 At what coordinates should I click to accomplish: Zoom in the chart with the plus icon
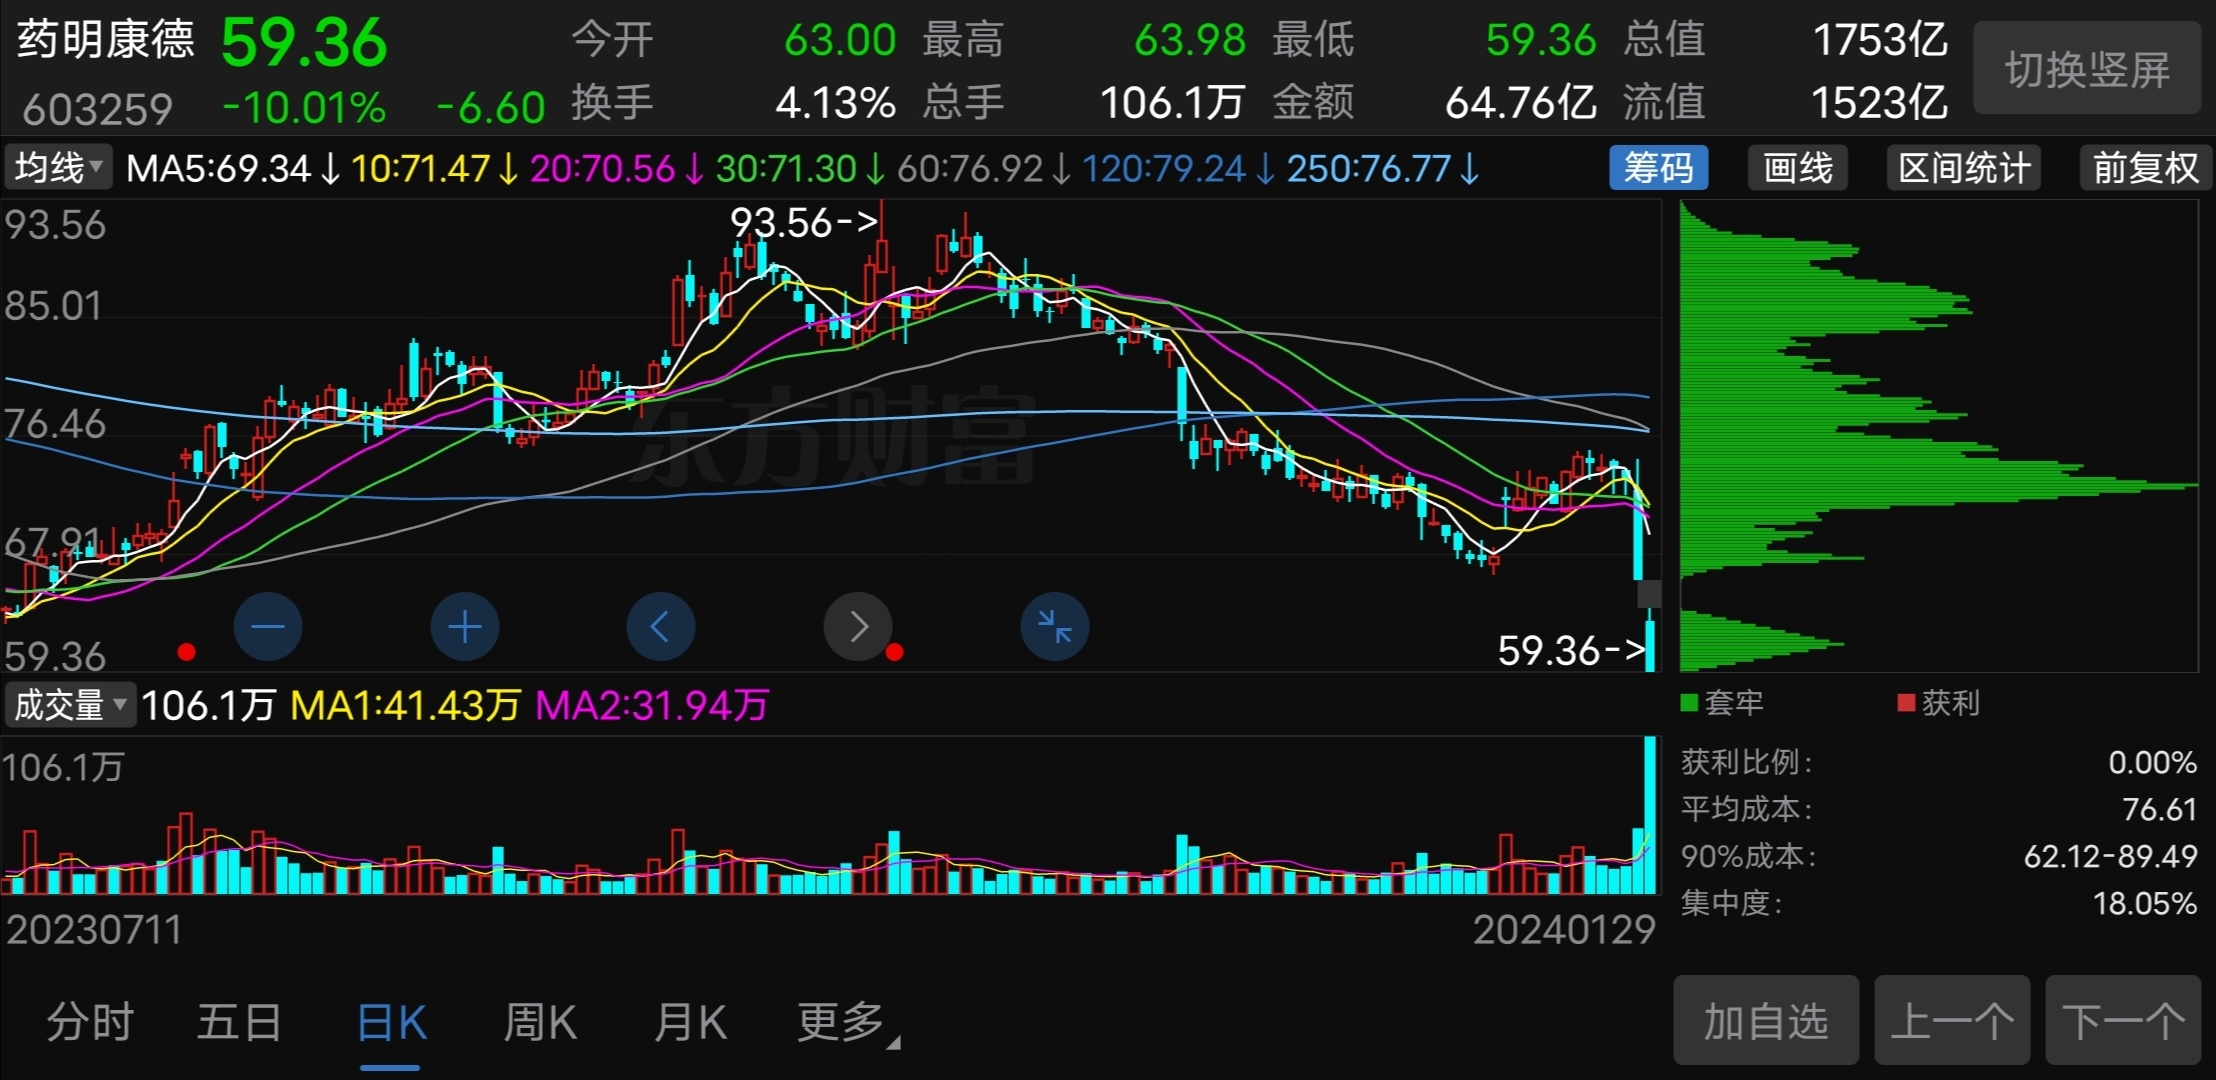[464, 626]
